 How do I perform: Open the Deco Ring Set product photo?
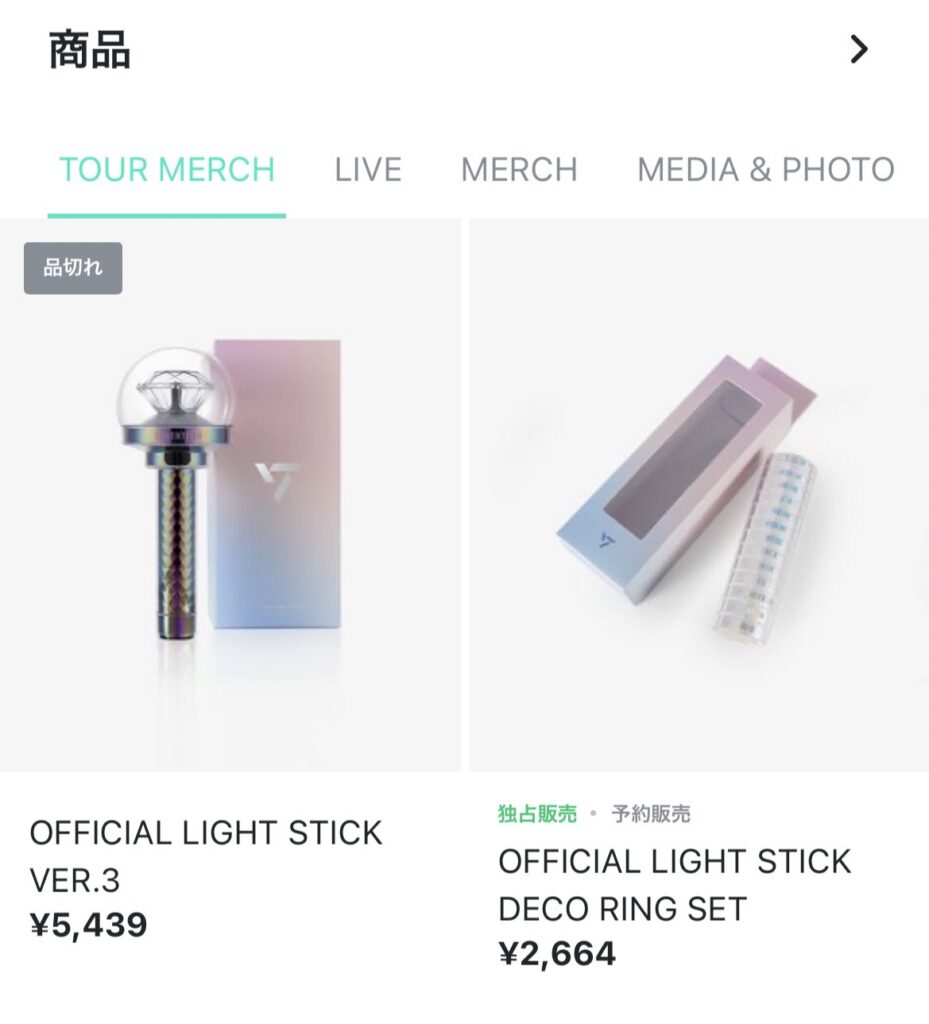(698, 495)
